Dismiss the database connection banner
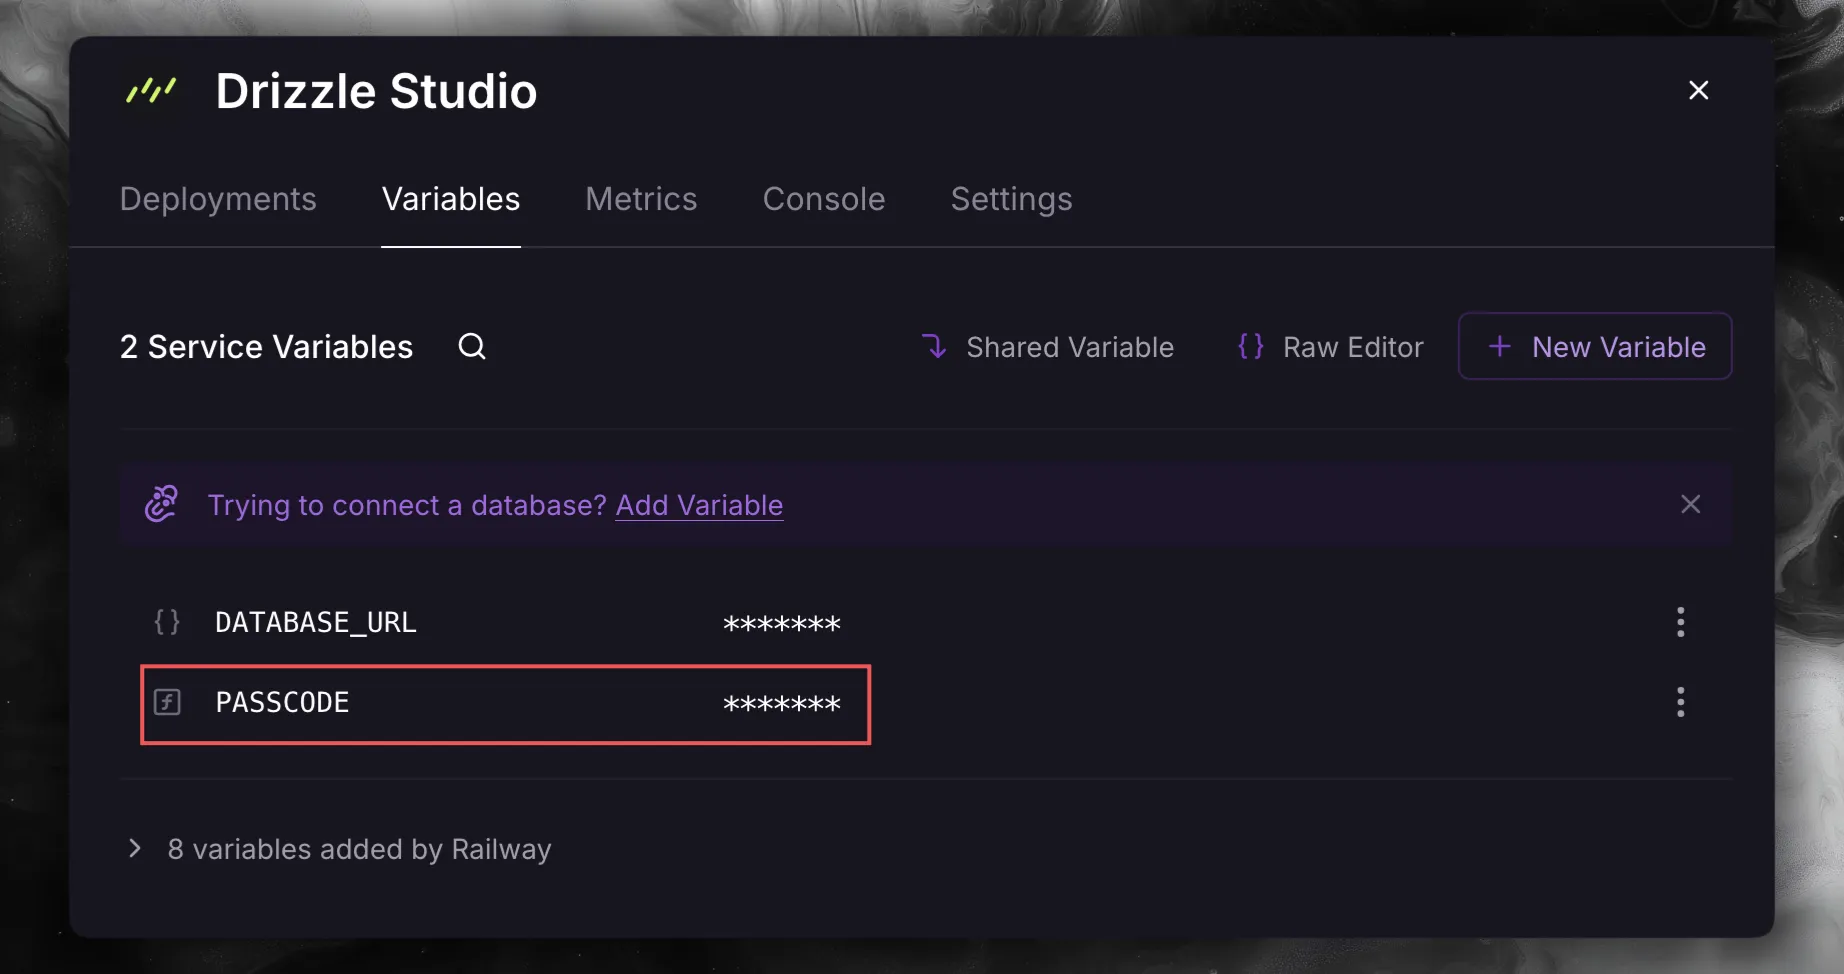 click(x=1690, y=504)
